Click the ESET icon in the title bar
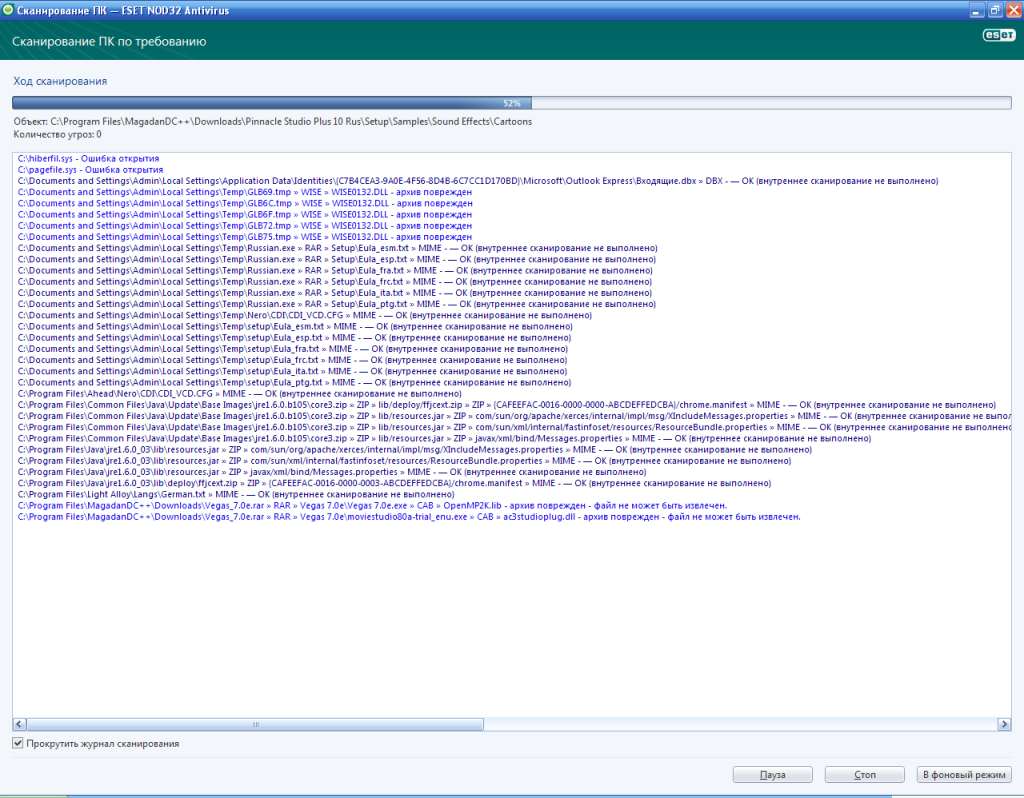1024x798 pixels. click(x=9, y=10)
